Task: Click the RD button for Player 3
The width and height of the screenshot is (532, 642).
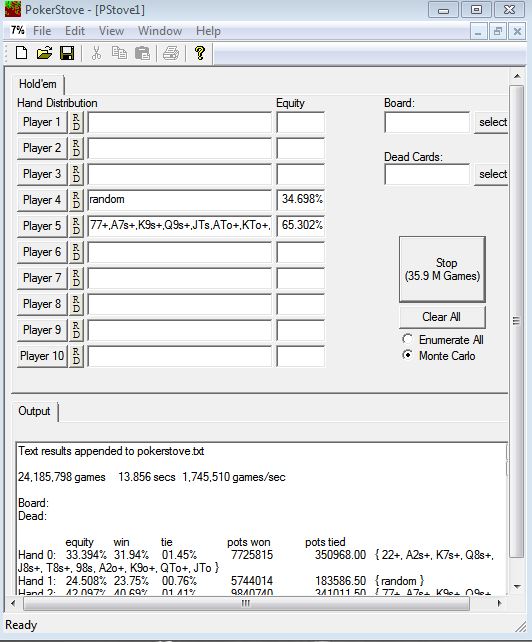Action: pos(76,174)
